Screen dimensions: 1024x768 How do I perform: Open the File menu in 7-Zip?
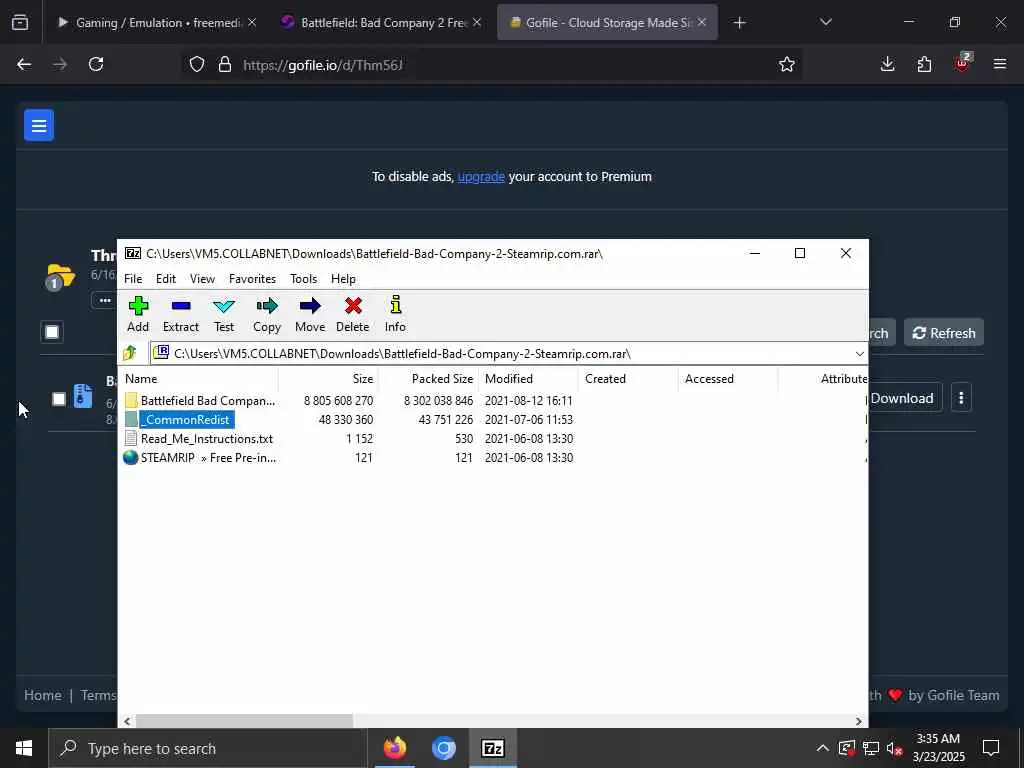(x=133, y=279)
